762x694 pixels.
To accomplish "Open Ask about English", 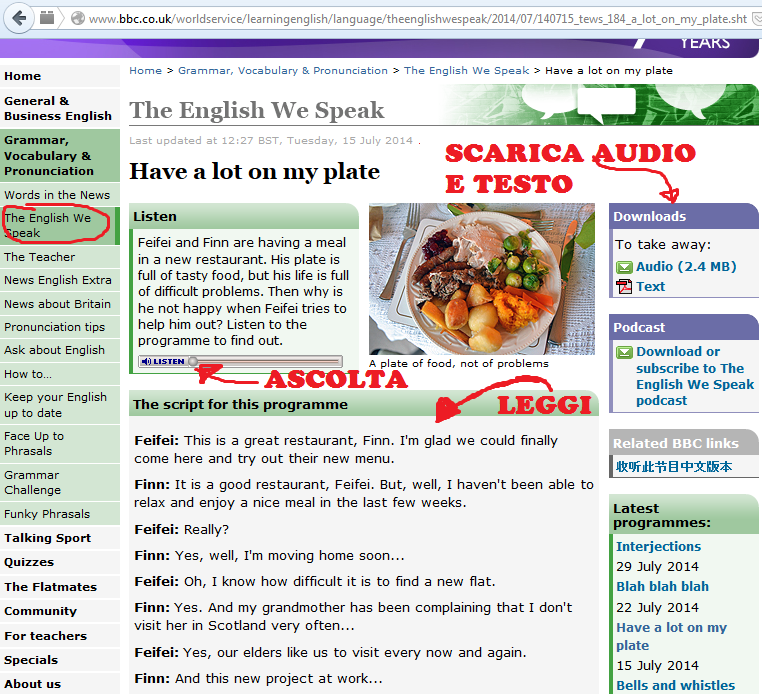I will pos(60,350).
